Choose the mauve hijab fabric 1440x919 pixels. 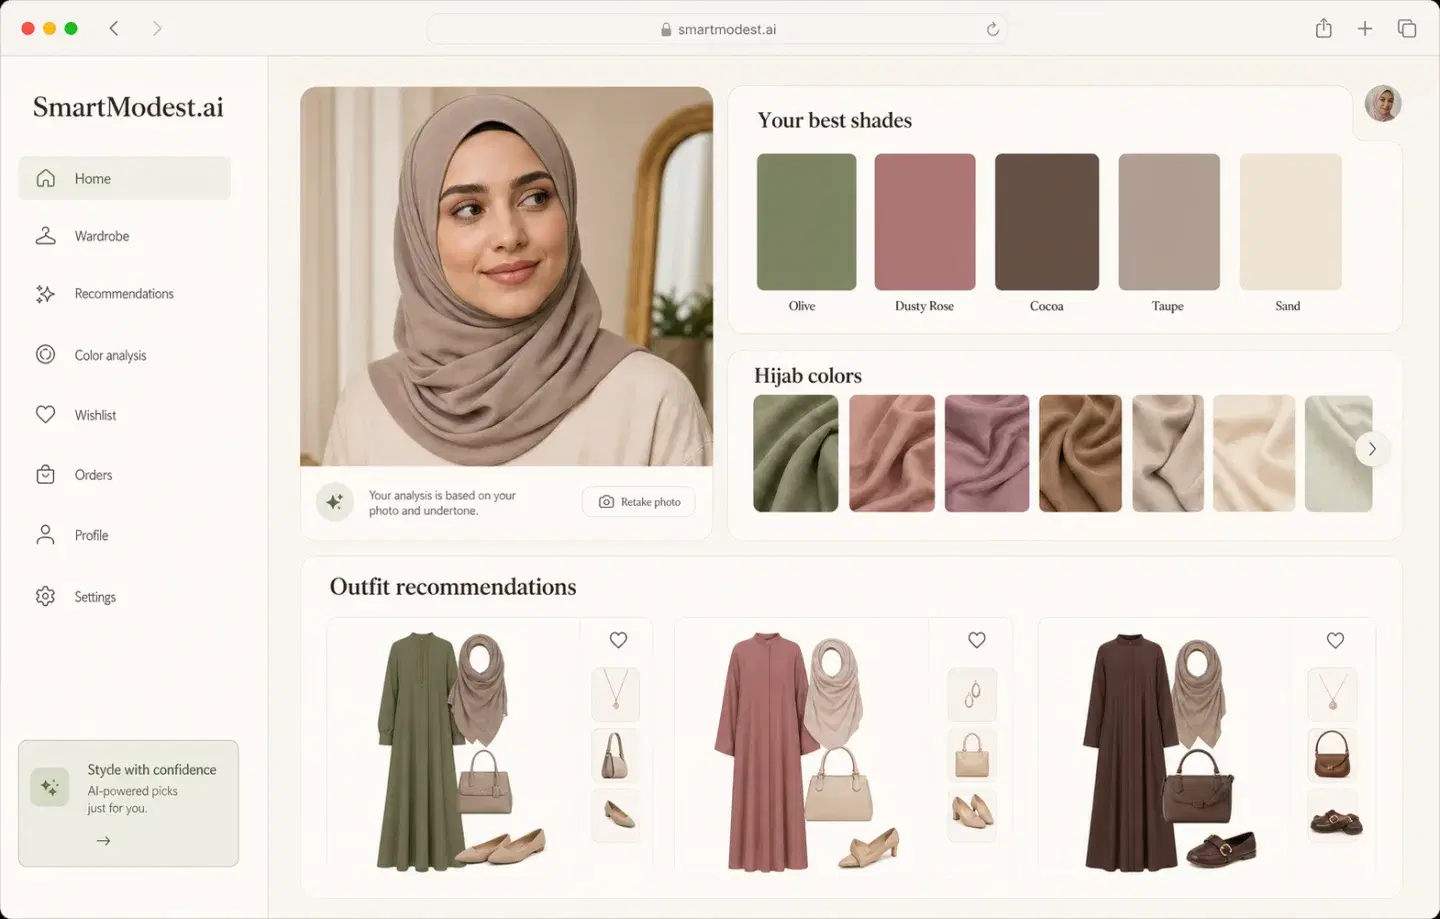click(x=987, y=453)
